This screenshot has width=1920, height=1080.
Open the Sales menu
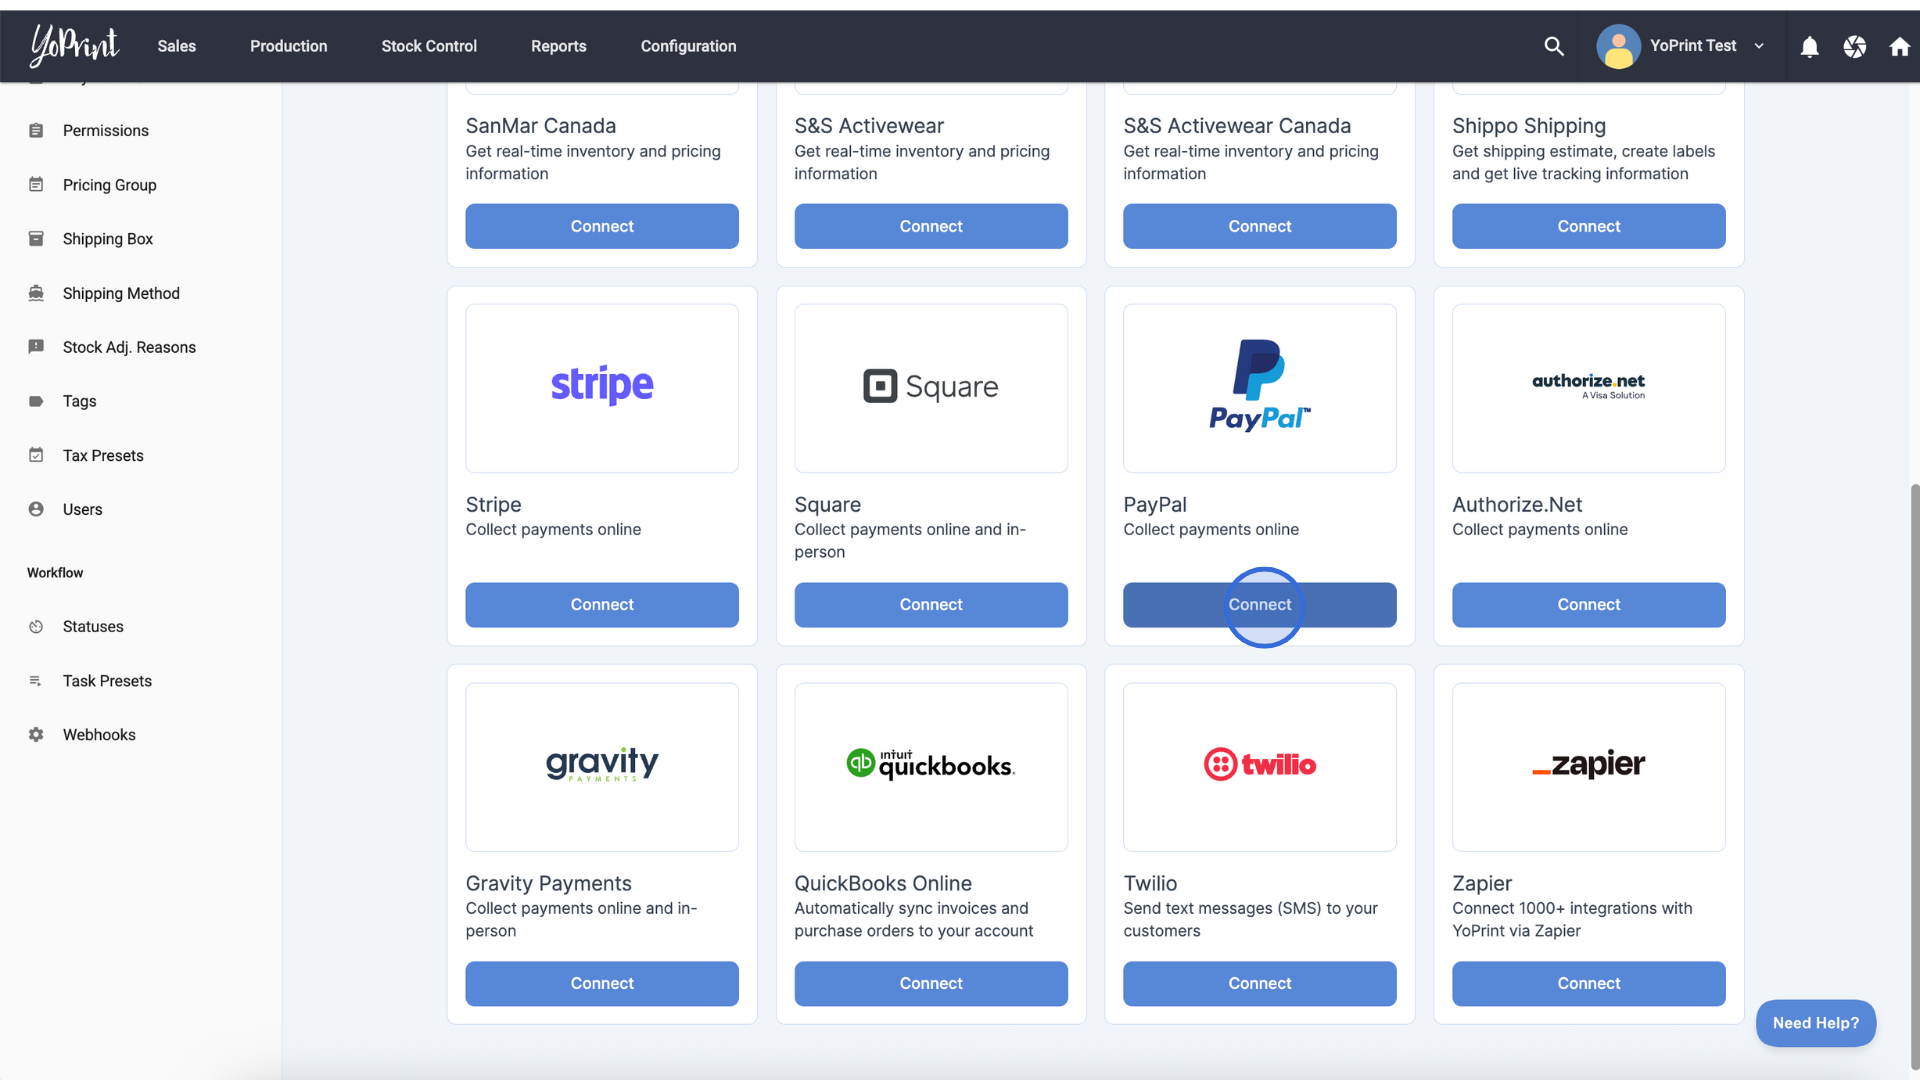pos(176,46)
